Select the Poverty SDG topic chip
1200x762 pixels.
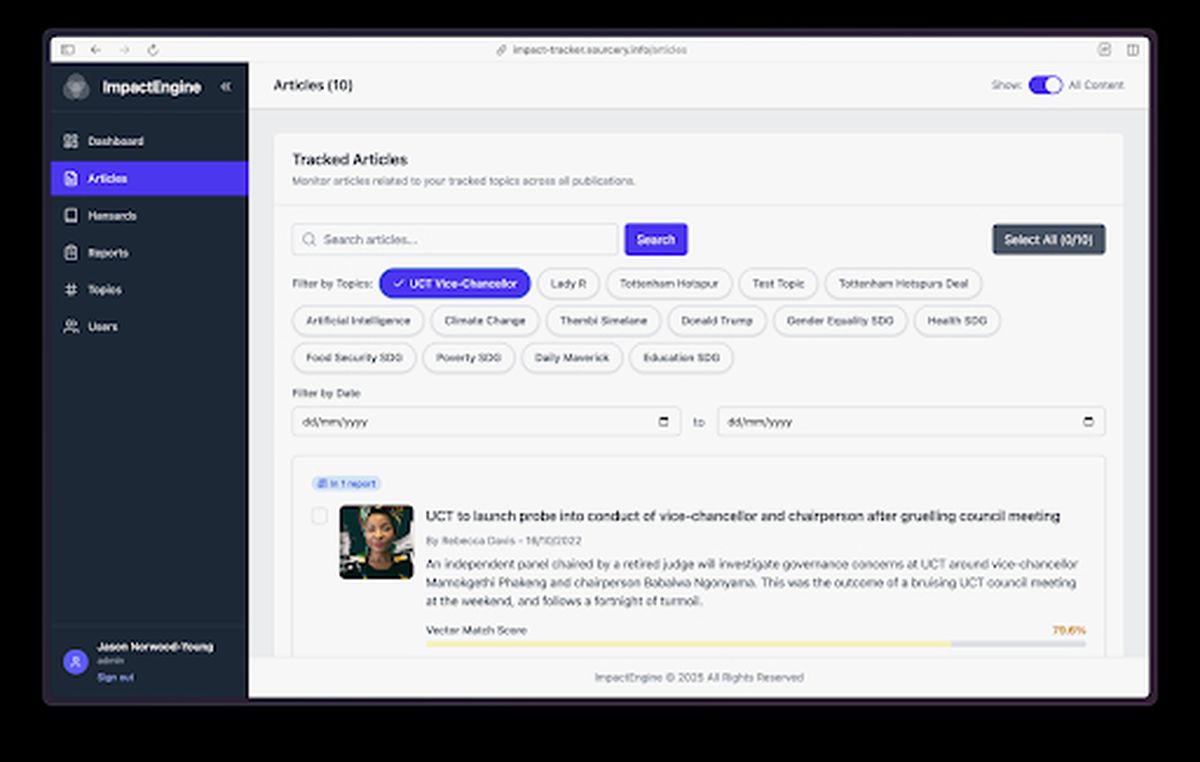(469, 358)
